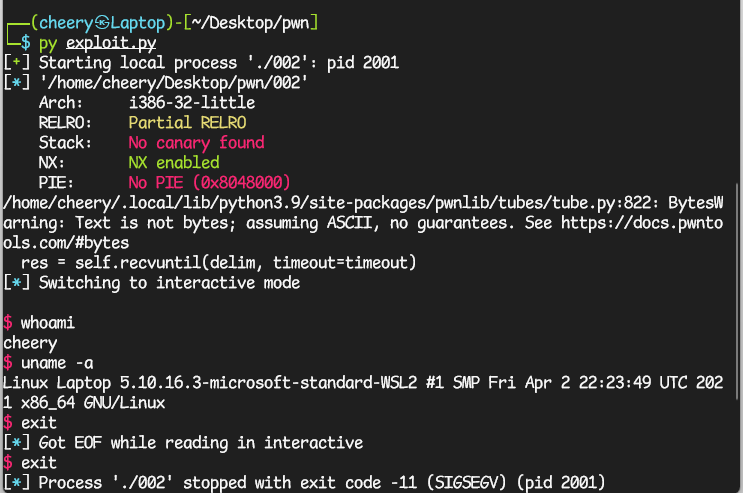This screenshot has height=493, width=743.
Task: Click the green 'NX enabled' text
Action: click(x=174, y=163)
